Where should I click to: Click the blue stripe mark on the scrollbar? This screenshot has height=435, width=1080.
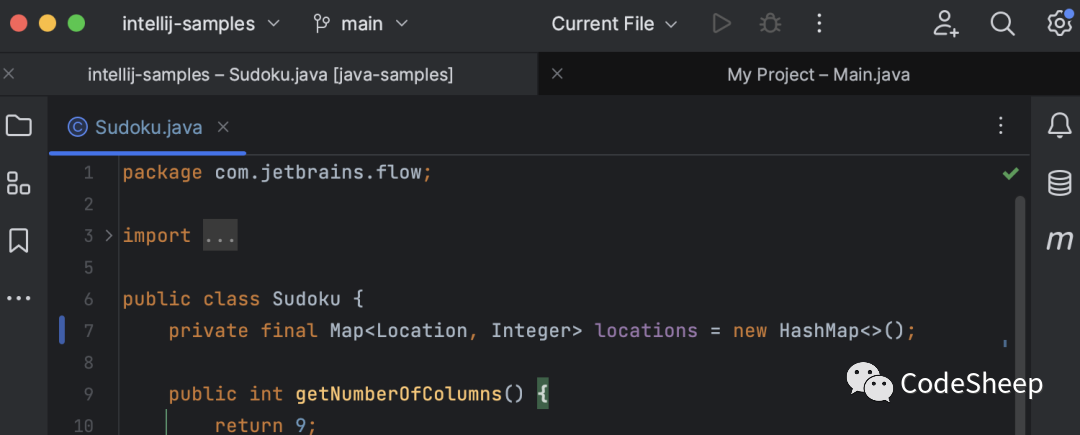coord(1005,343)
